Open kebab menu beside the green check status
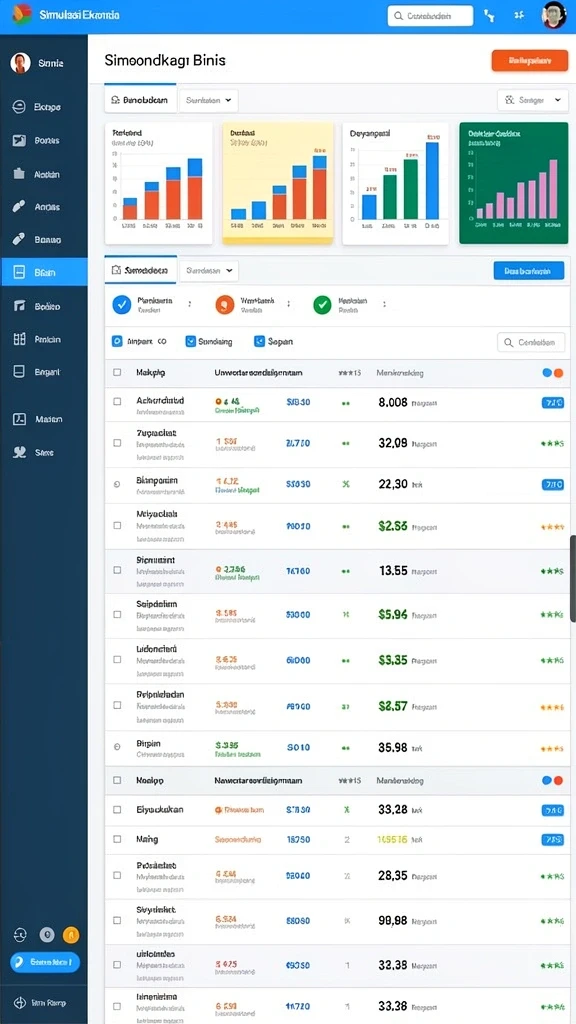Screen dimensions: 576x1024 tap(384, 304)
